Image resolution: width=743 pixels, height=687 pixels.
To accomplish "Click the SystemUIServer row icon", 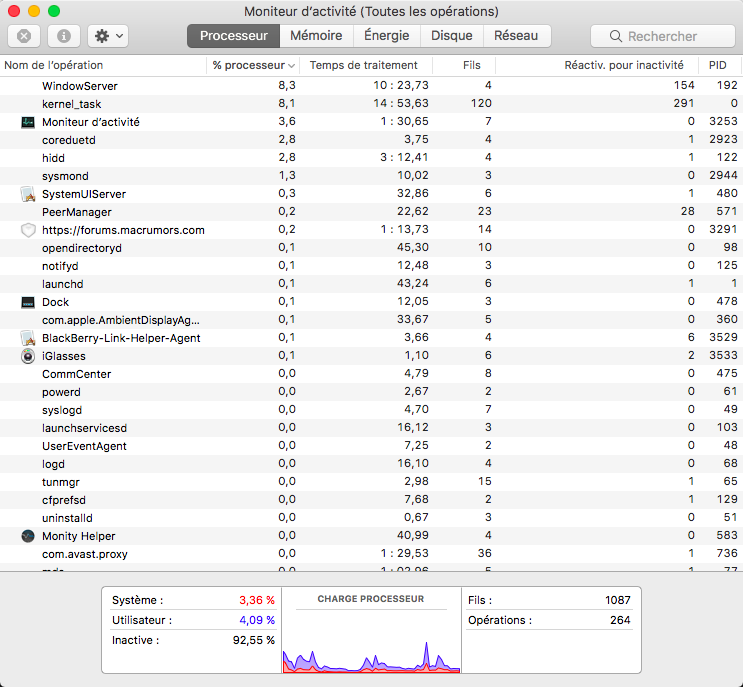I will [28, 194].
